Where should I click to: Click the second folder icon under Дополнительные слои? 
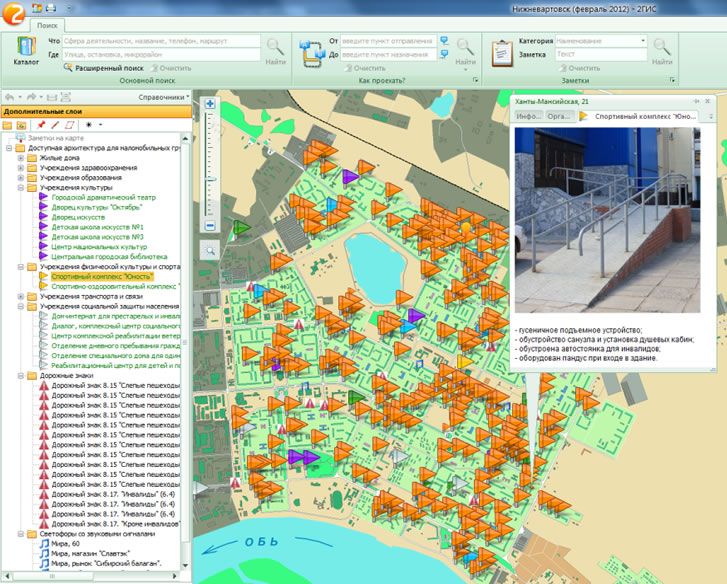coord(21,125)
